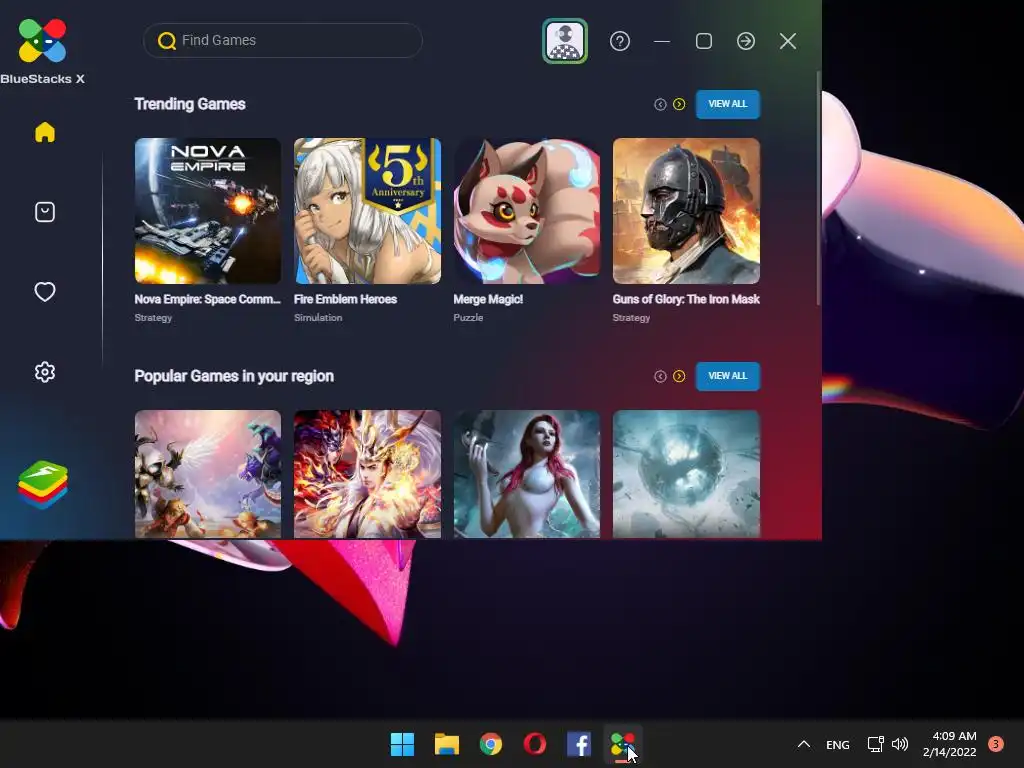Show next Trending Games with right arrow

[679, 104]
